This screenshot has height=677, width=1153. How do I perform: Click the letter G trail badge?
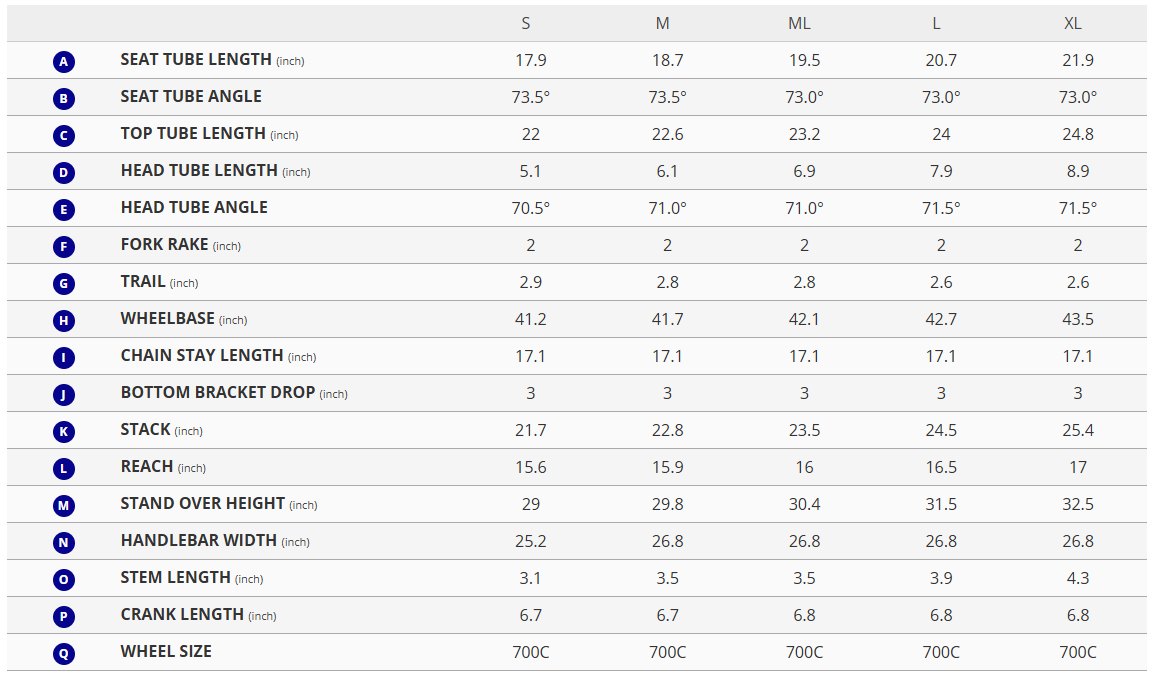tap(64, 284)
